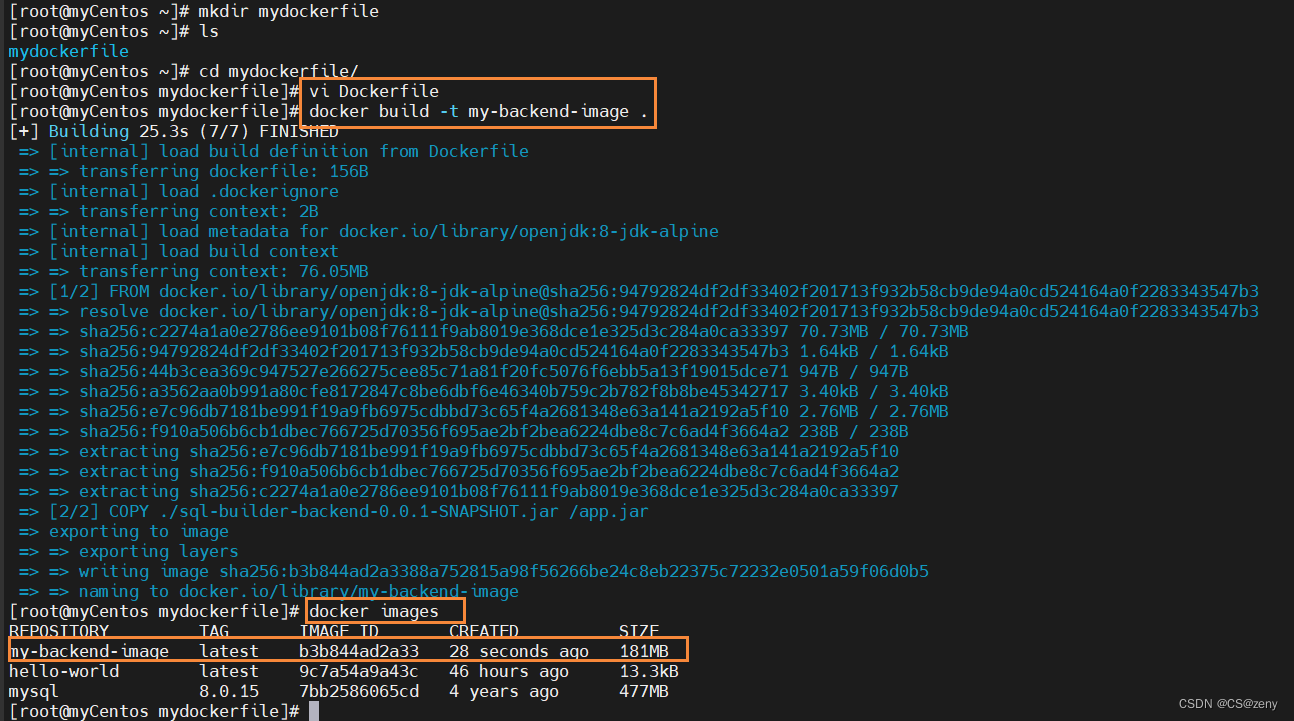Click the 'docker images' command

[x=374, y=611]
